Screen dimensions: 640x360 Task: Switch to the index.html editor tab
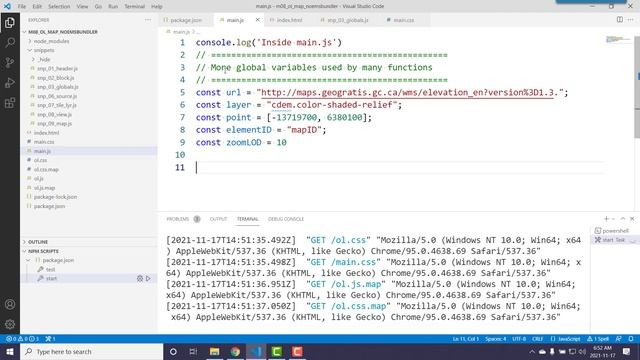coord(289,20)
